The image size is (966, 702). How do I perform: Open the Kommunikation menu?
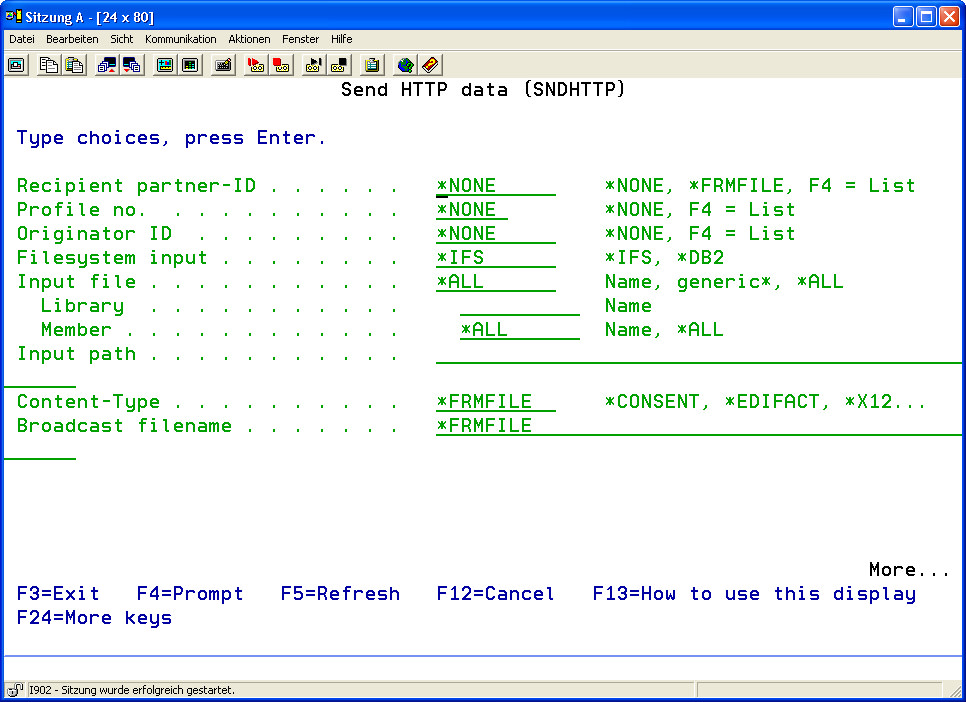point(180,39)
